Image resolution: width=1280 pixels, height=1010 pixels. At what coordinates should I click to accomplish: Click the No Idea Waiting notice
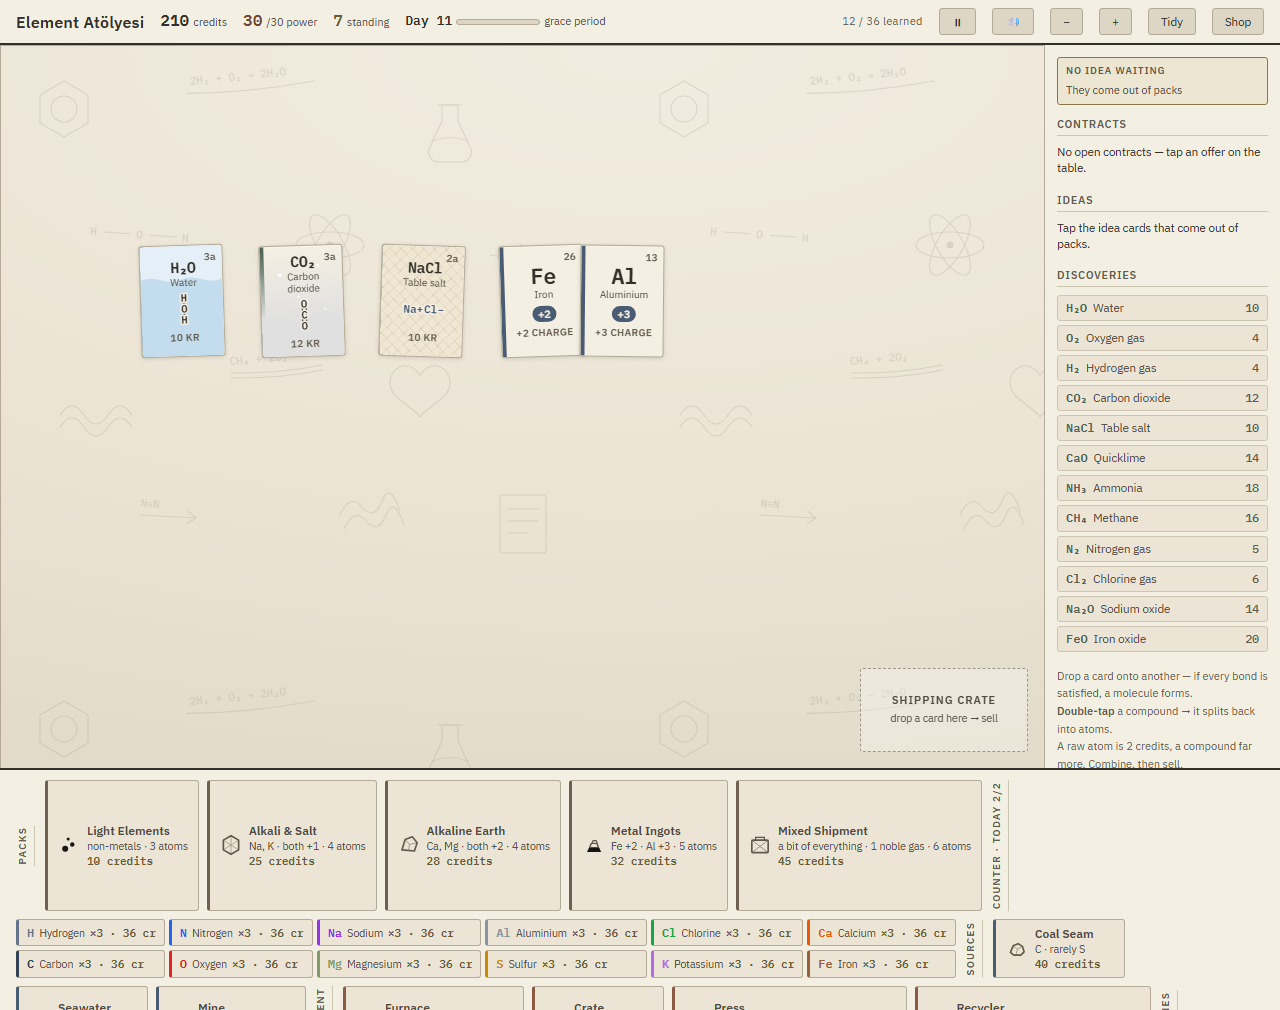[x=1162, y=81]
